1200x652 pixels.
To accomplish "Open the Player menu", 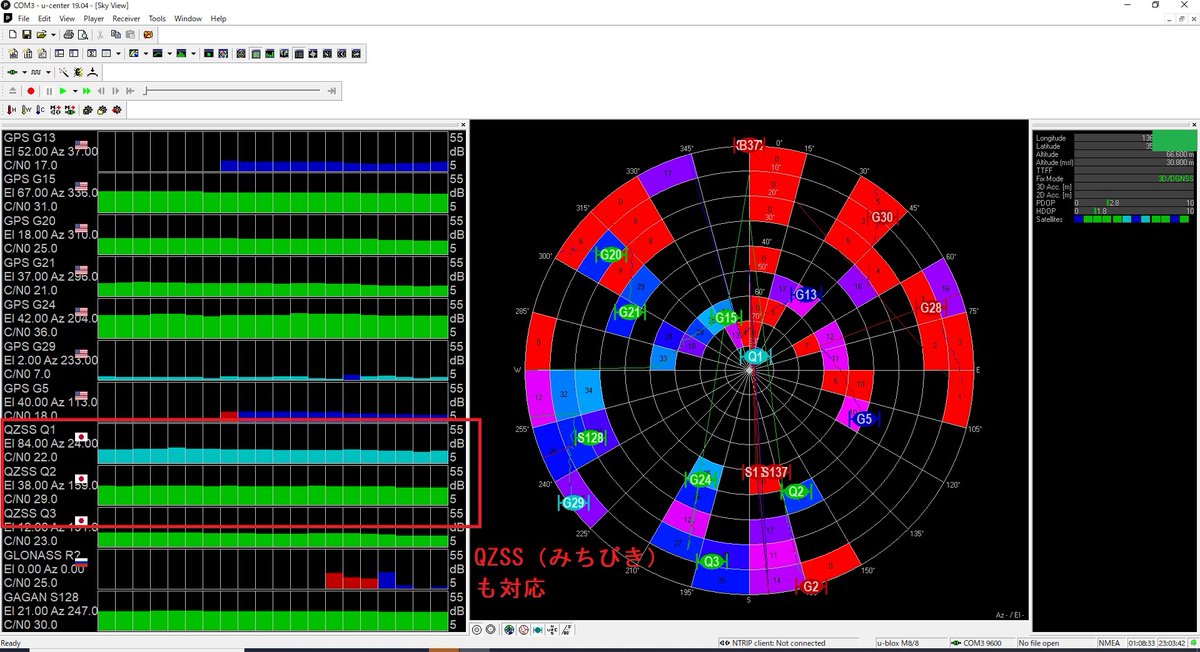I will click(x=94, y=19).
